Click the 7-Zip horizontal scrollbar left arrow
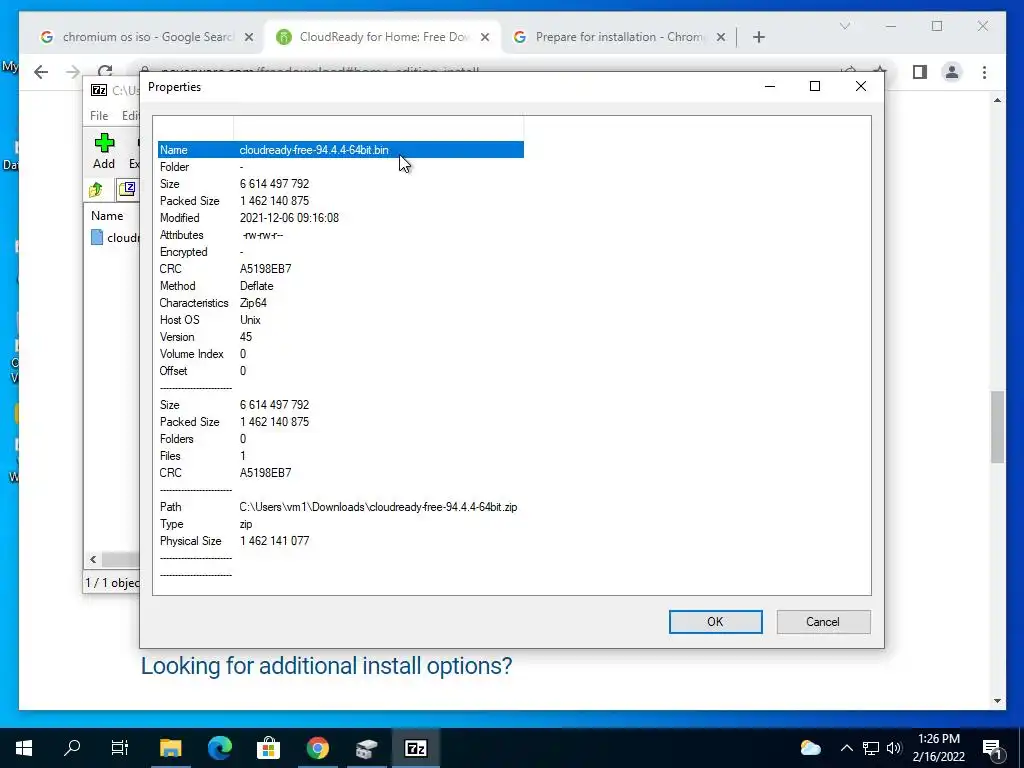This screenshot has width=1024, height=768. [x=93, y=560]
